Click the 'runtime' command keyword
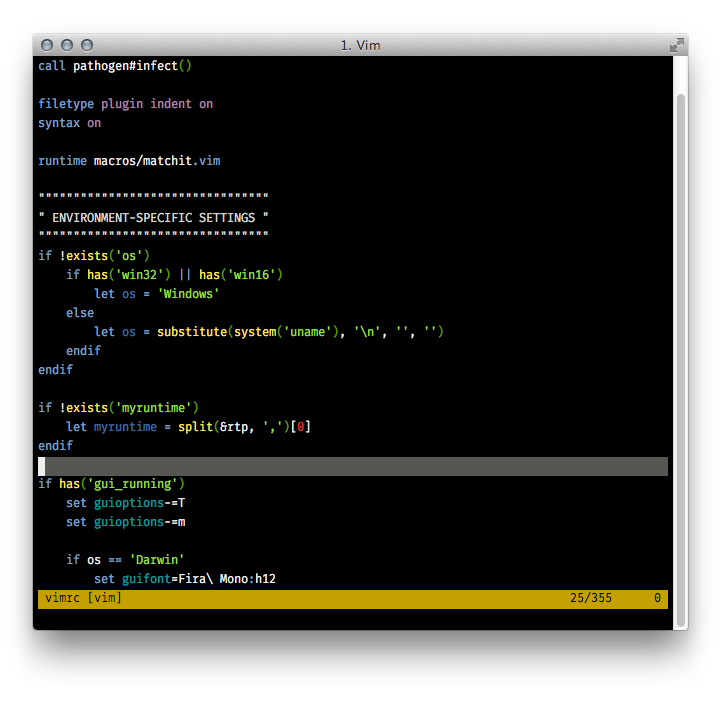 point(62,161)
